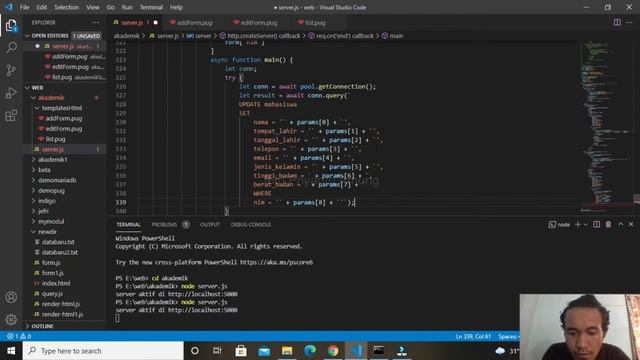Open editor more actions ellipsis

629,22
